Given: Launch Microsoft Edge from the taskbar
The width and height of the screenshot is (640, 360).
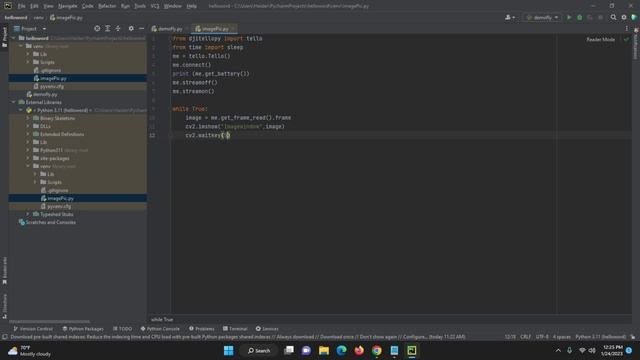Looking at the screenshot, I should [342, 351].
